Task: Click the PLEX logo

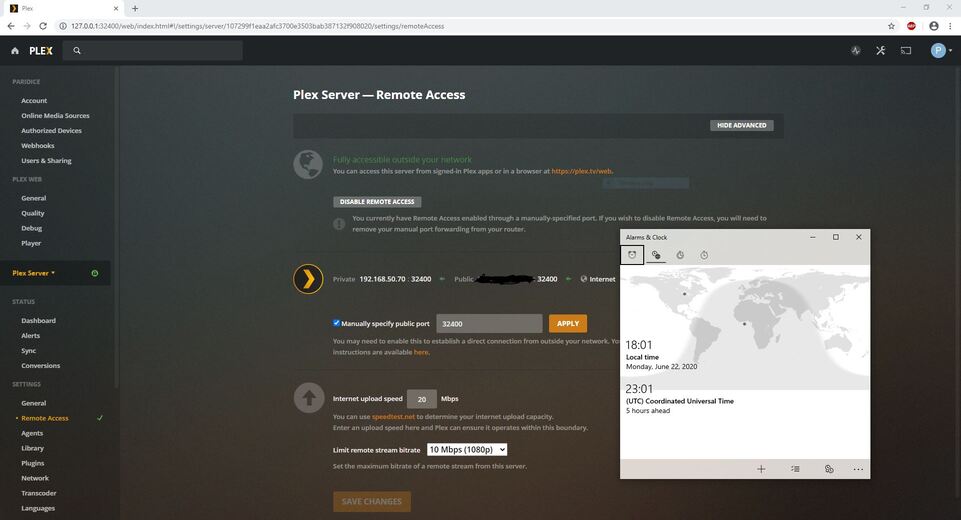Action: [41, 51]
